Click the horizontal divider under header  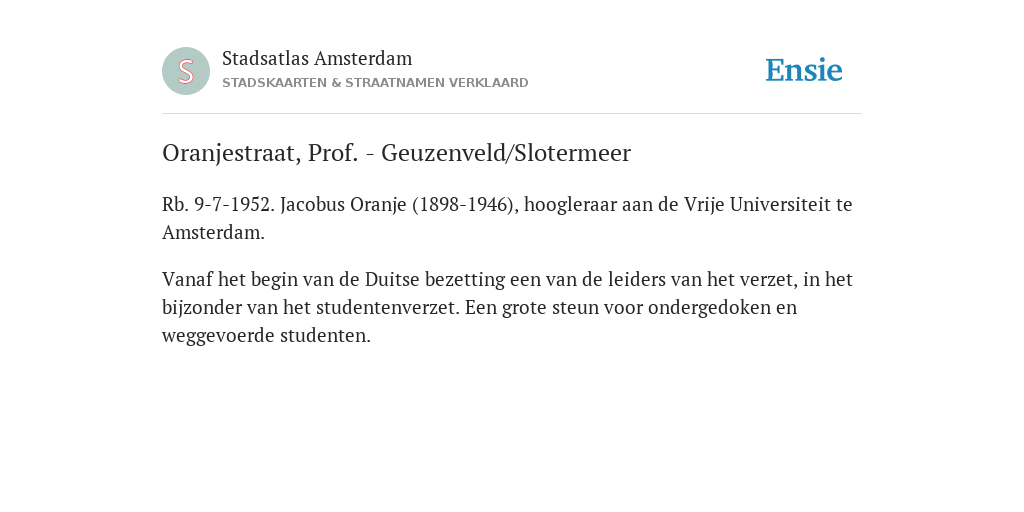pyautogui.click(x=512, y=114)
